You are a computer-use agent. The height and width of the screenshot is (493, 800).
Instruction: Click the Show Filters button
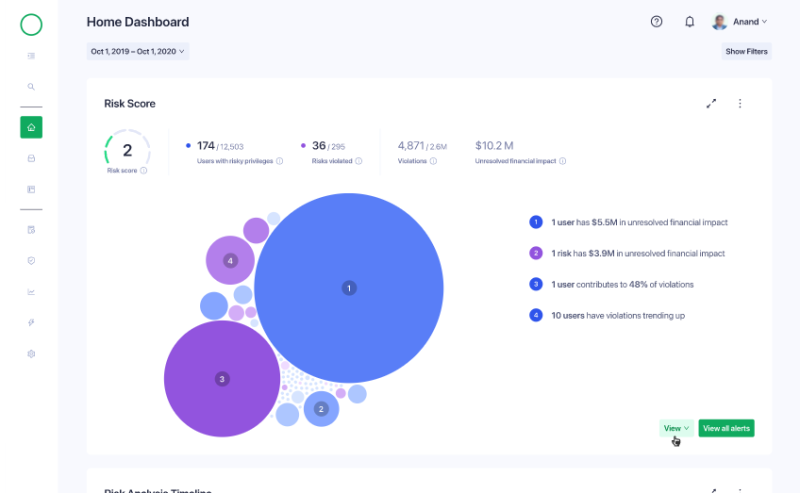[746, 51]
